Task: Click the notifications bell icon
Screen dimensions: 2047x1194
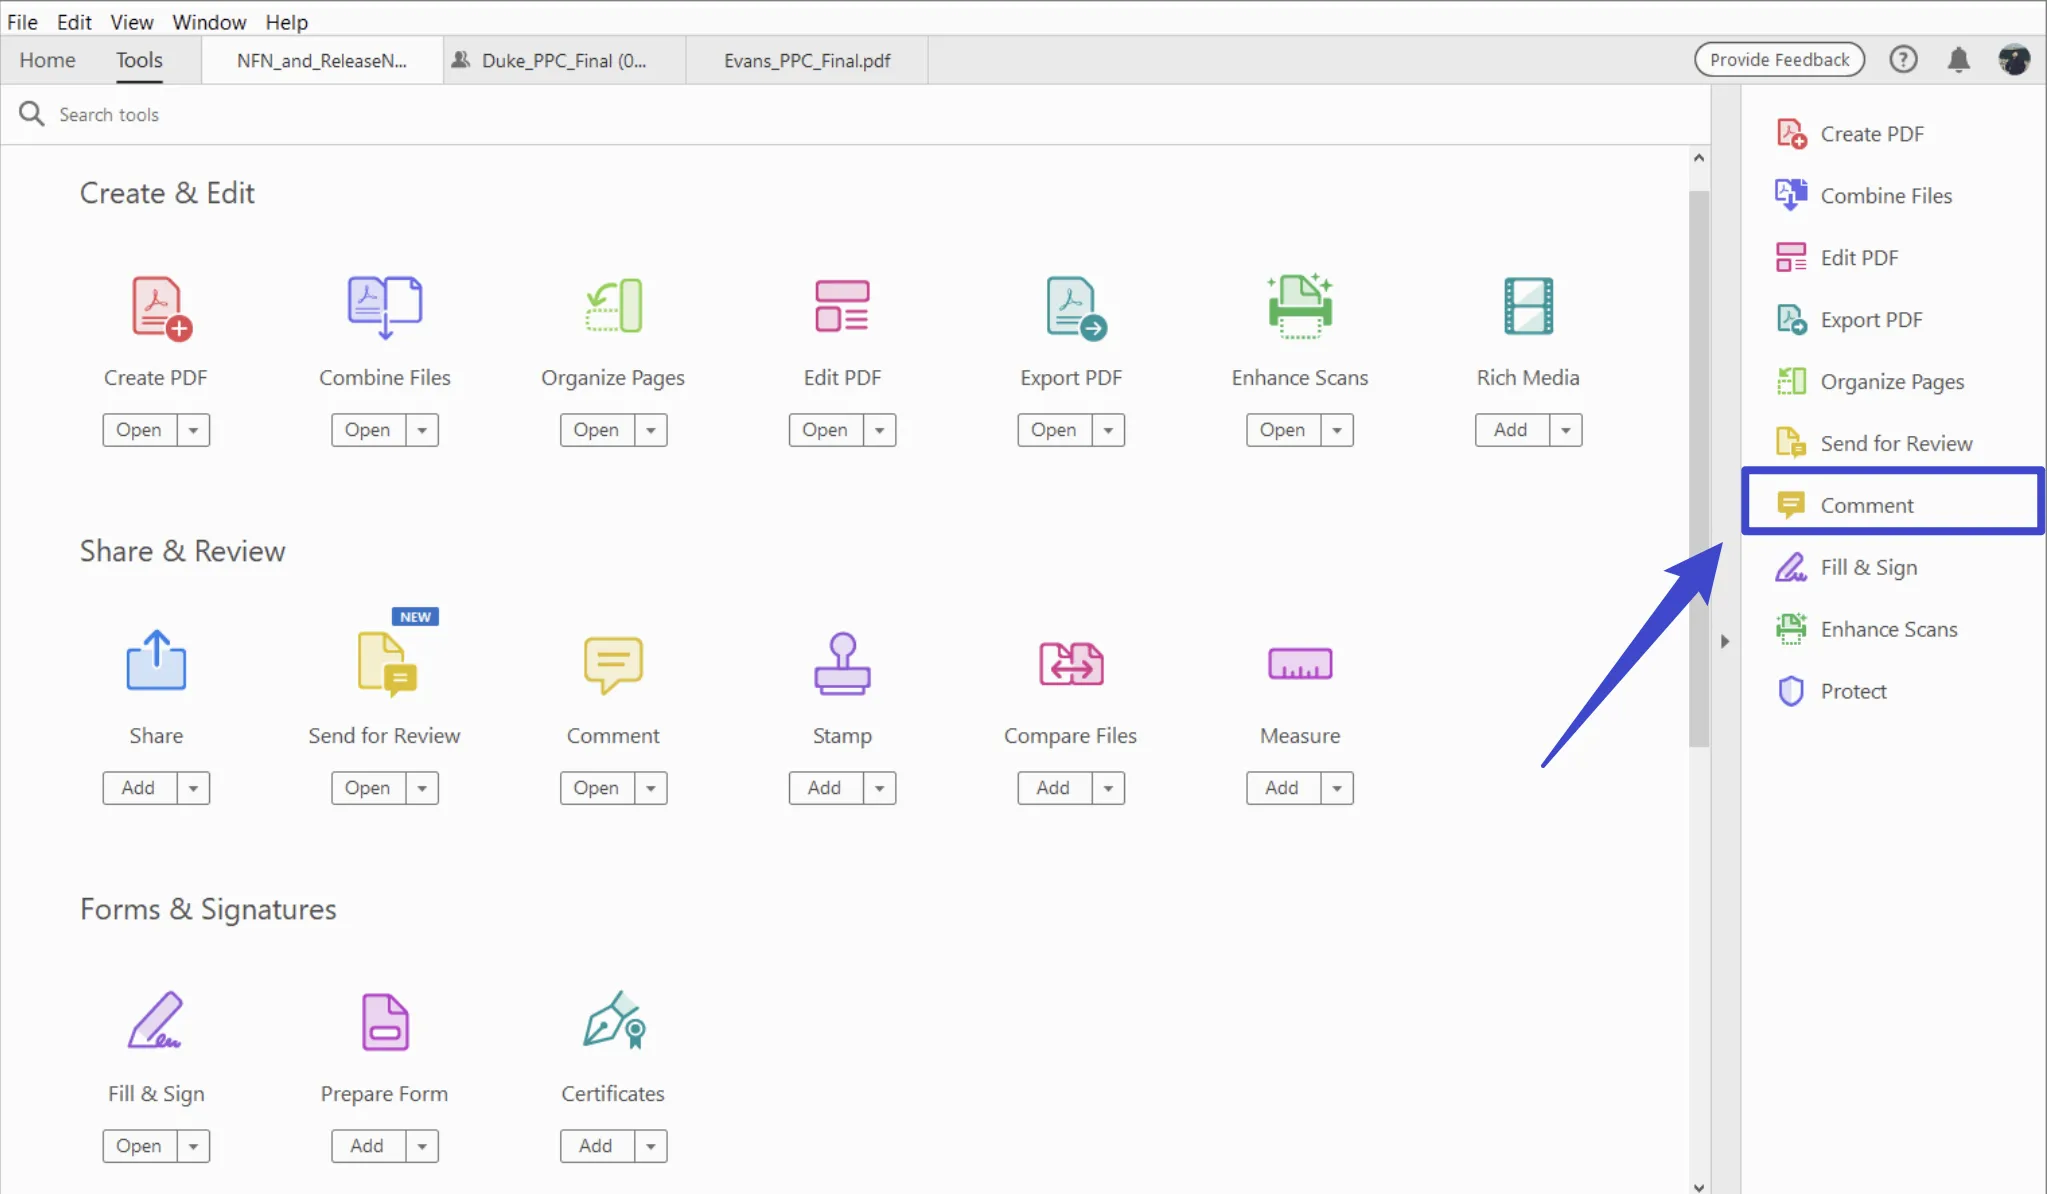Action: pos(1958,60)
